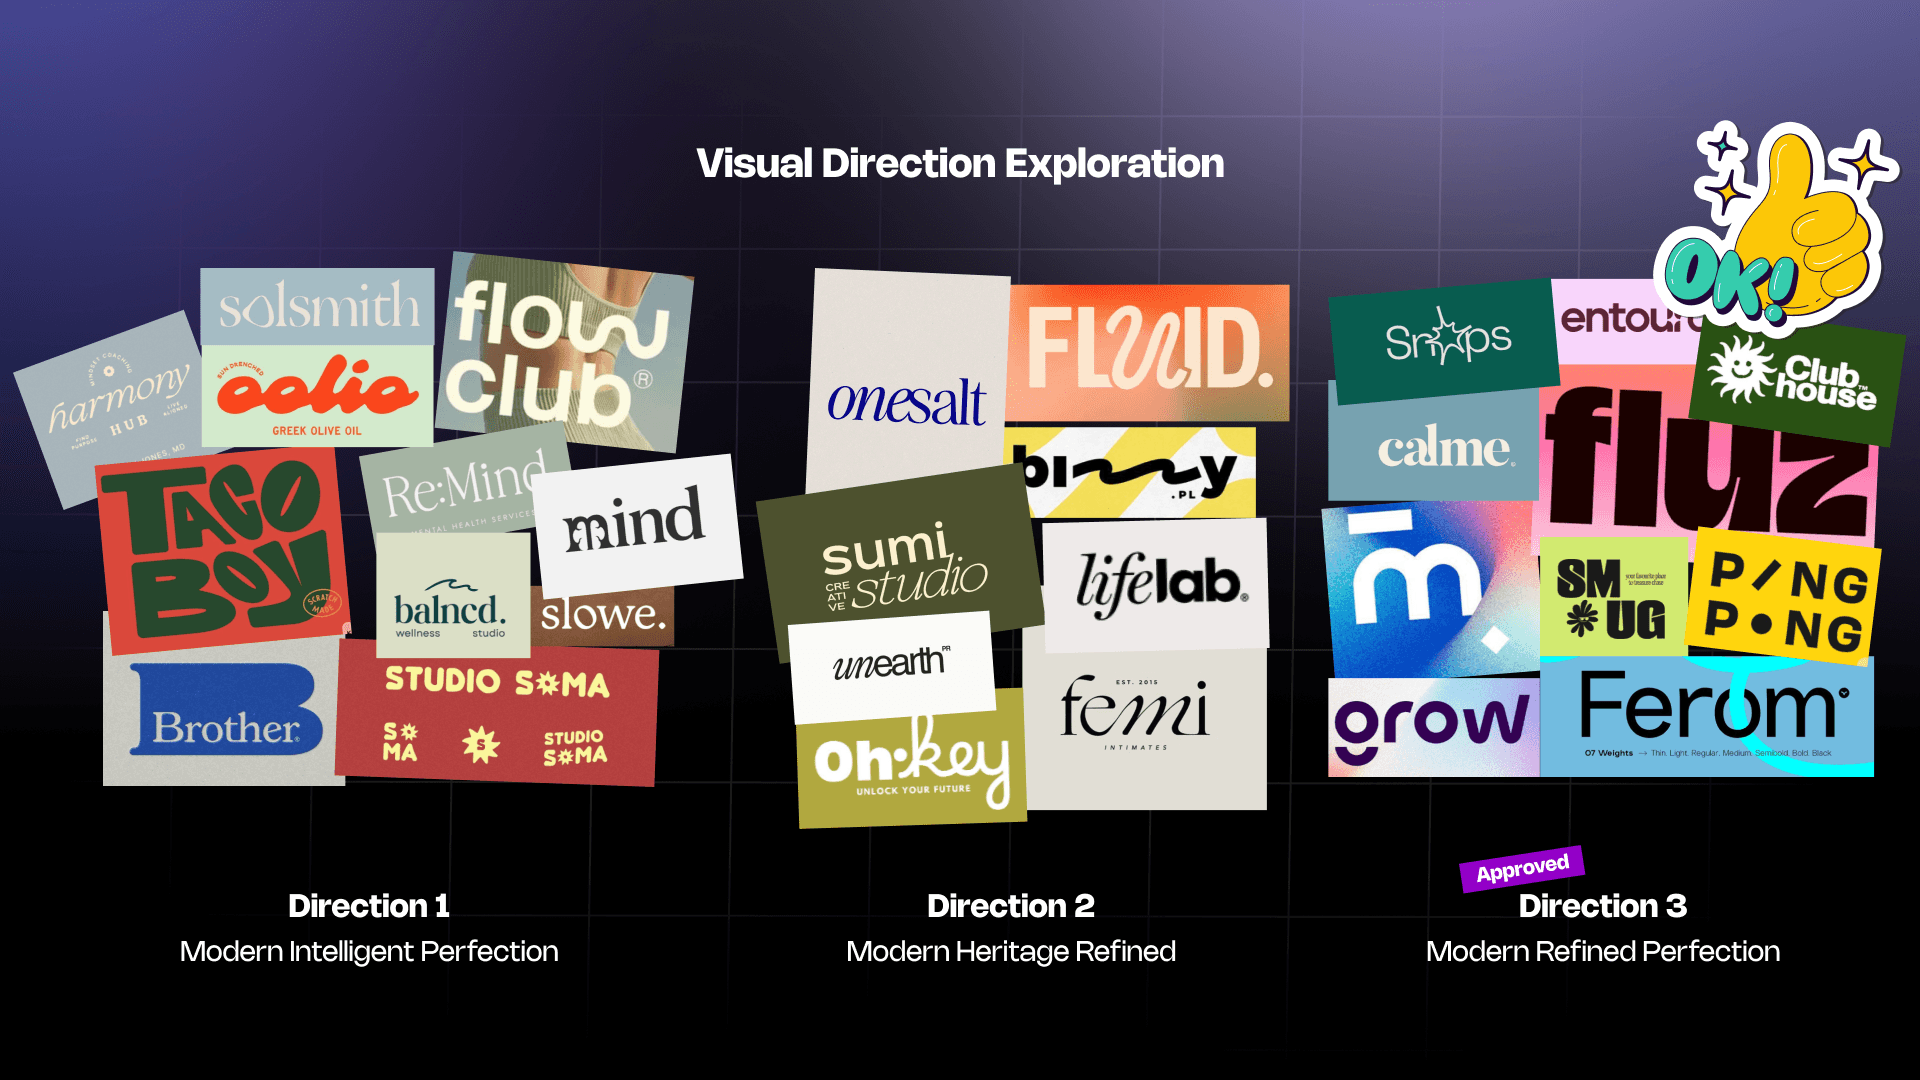
Task: Select the FLUID orange gradient tile
Action: point(1148,352)
